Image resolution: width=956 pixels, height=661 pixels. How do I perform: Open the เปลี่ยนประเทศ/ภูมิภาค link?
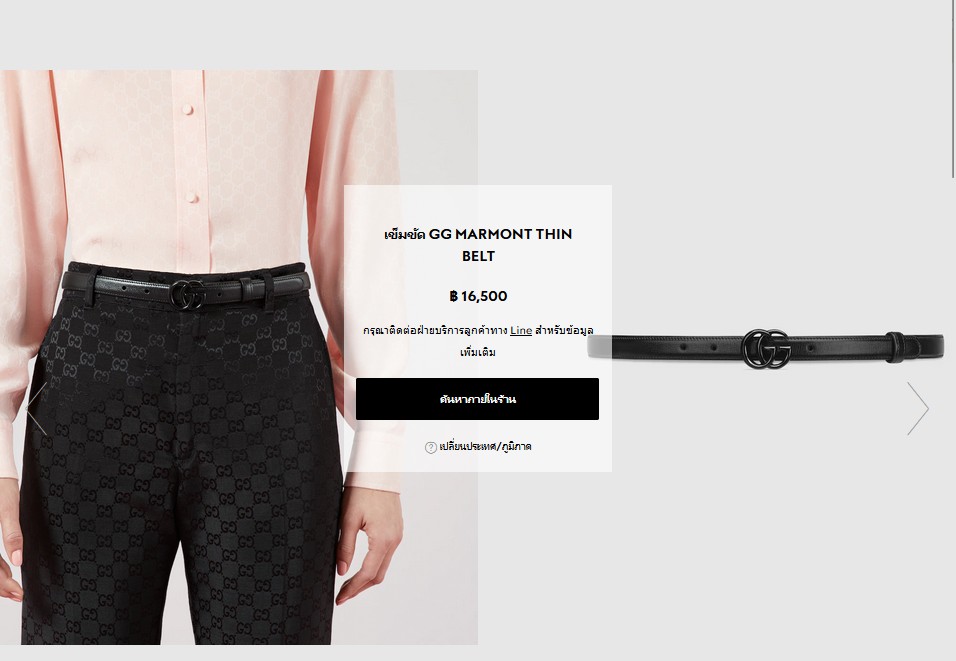click(485, 446)
